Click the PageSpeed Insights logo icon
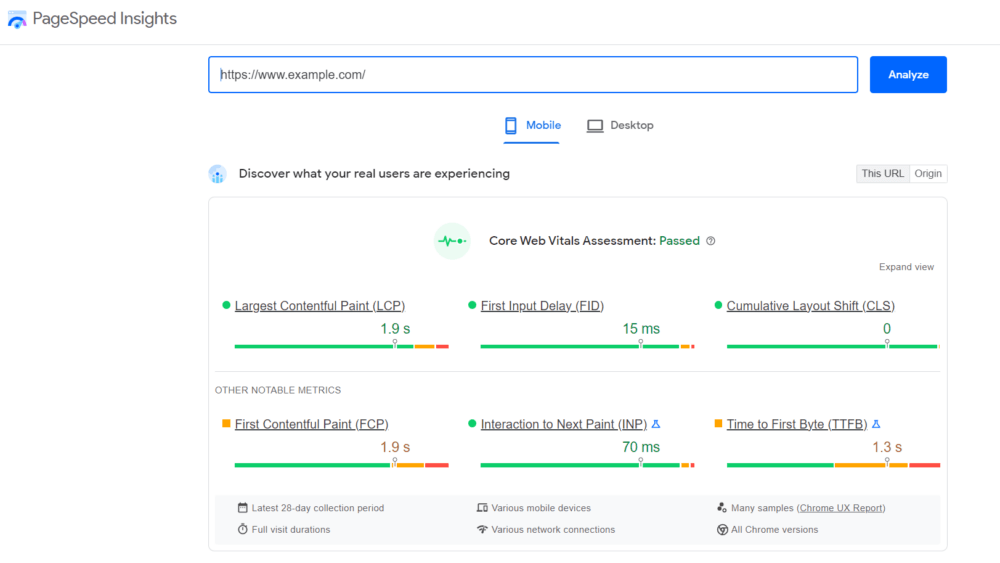1000x563 pixels. (17, 20)
